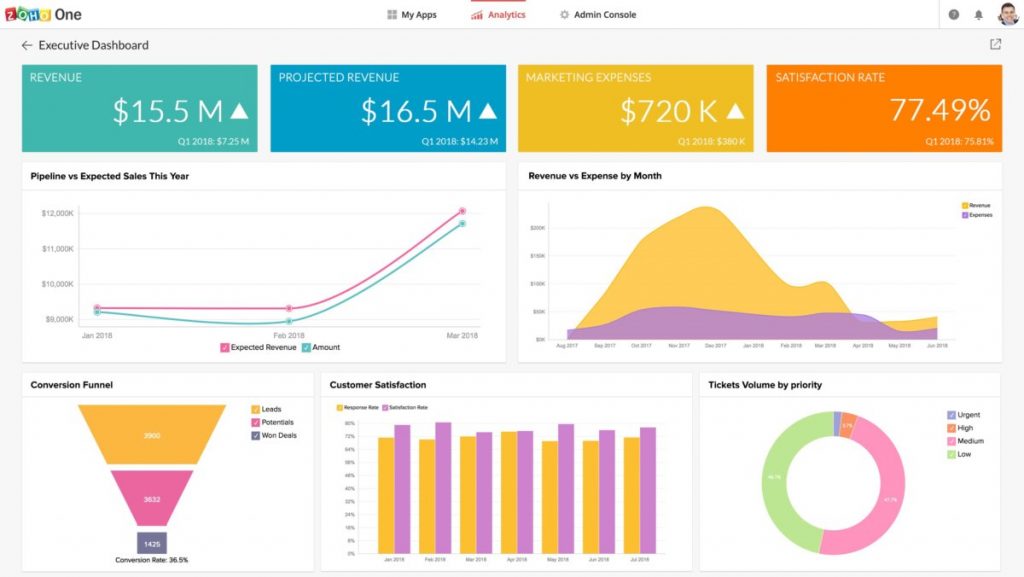Open your profile avatar photo

coord(1010,14)
